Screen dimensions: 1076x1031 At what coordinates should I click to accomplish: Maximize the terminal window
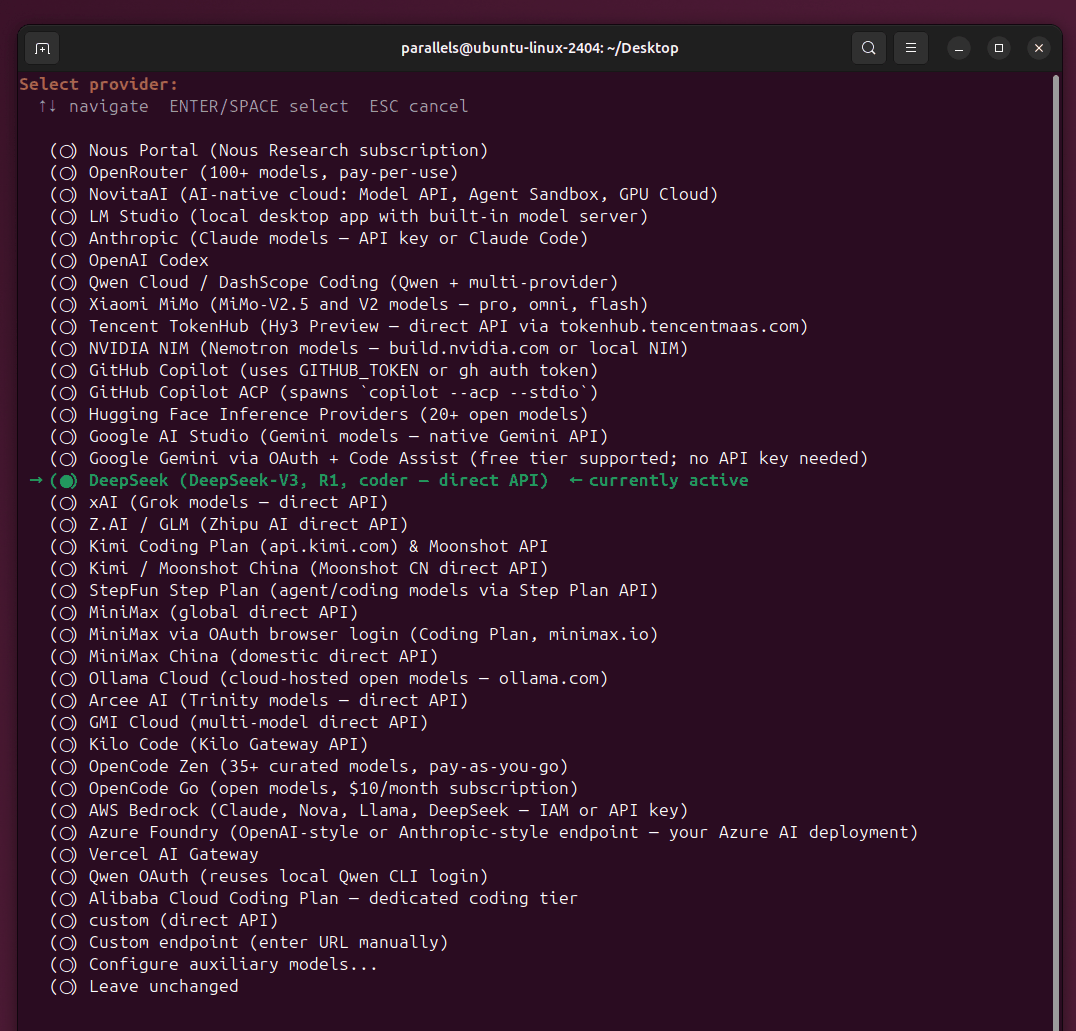pos(998,48)
